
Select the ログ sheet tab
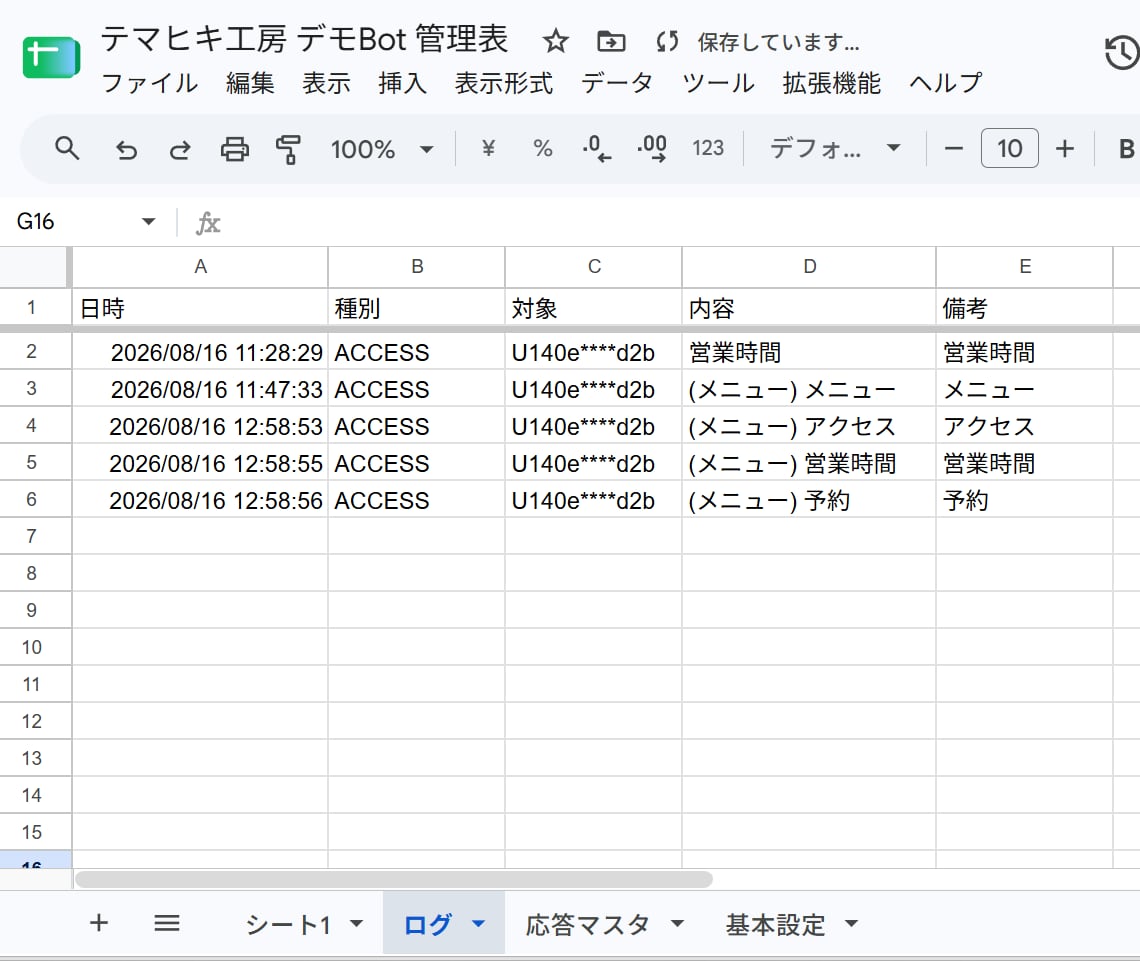coord(428,925)
